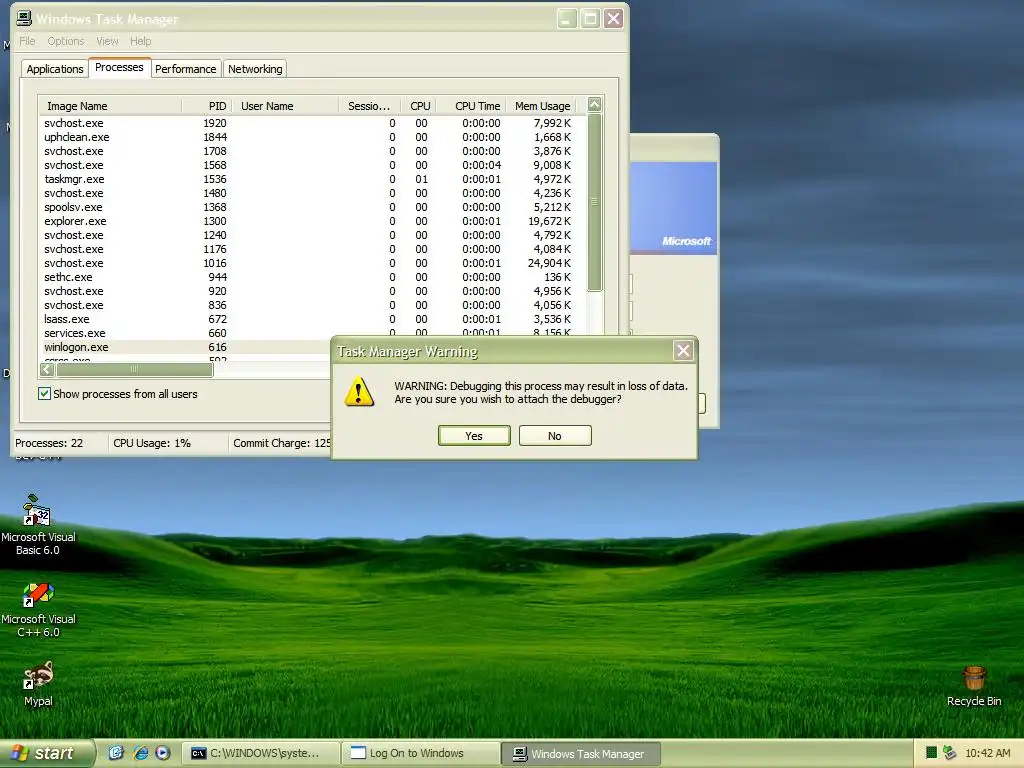Sort by Session ID column header
Image resolution: width=1024 pixels, height=768 pixels.
point(369,106)
